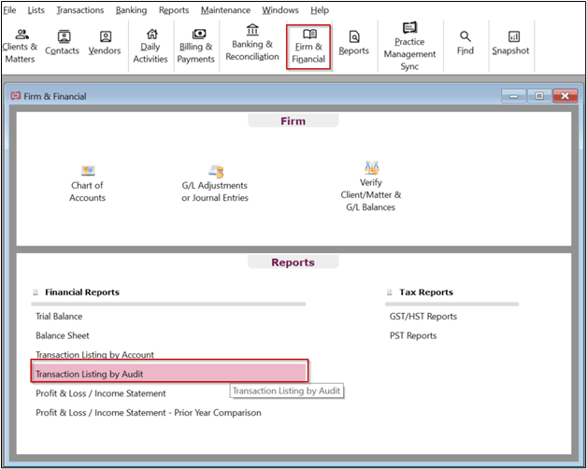Viewport: 587px width, 469px height.
Task: Select the Vendors toolbar icon
Action: (105, 43)
